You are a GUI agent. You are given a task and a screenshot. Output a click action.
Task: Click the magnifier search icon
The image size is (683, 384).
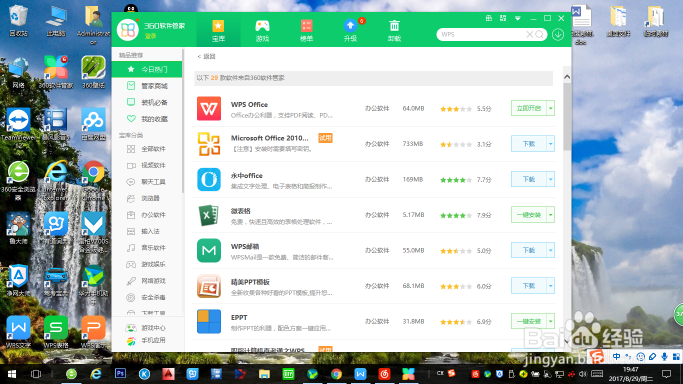(539, 34)
